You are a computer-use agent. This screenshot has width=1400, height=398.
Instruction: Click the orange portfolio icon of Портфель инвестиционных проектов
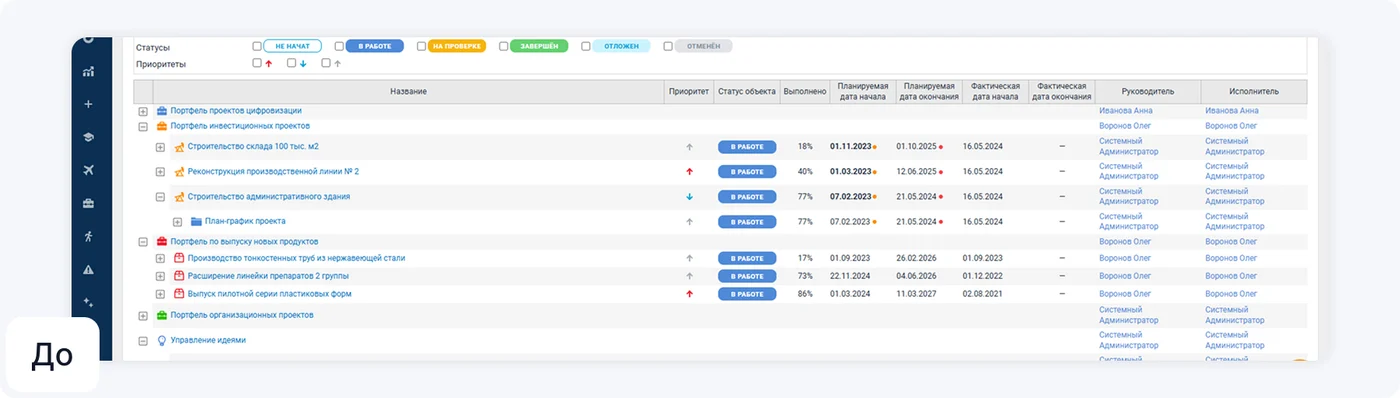click(x=162, y=126)
